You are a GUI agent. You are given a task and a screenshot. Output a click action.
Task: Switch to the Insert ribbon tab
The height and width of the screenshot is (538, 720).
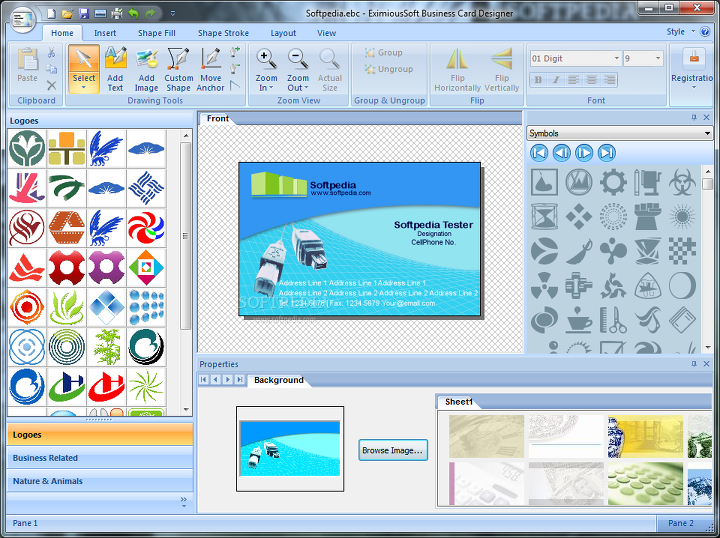click(105, 33)
